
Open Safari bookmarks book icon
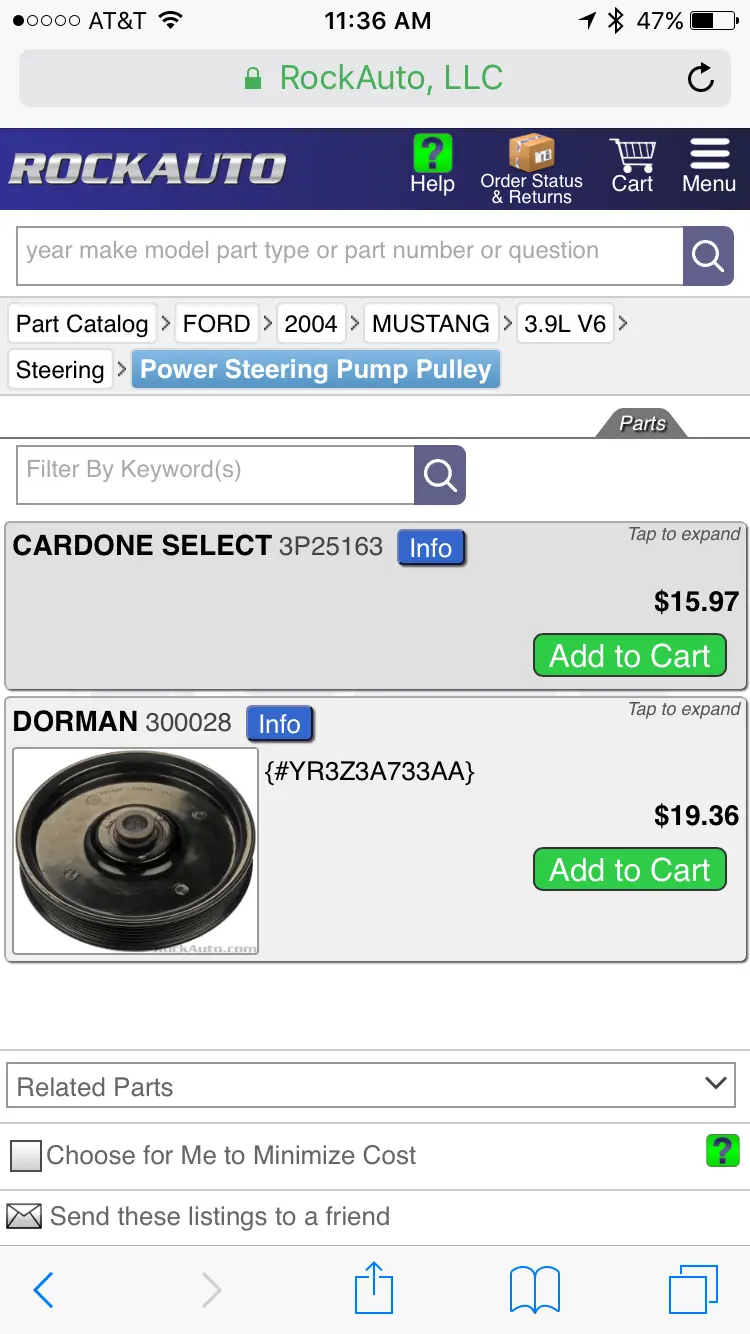[x=534, y=1290]
